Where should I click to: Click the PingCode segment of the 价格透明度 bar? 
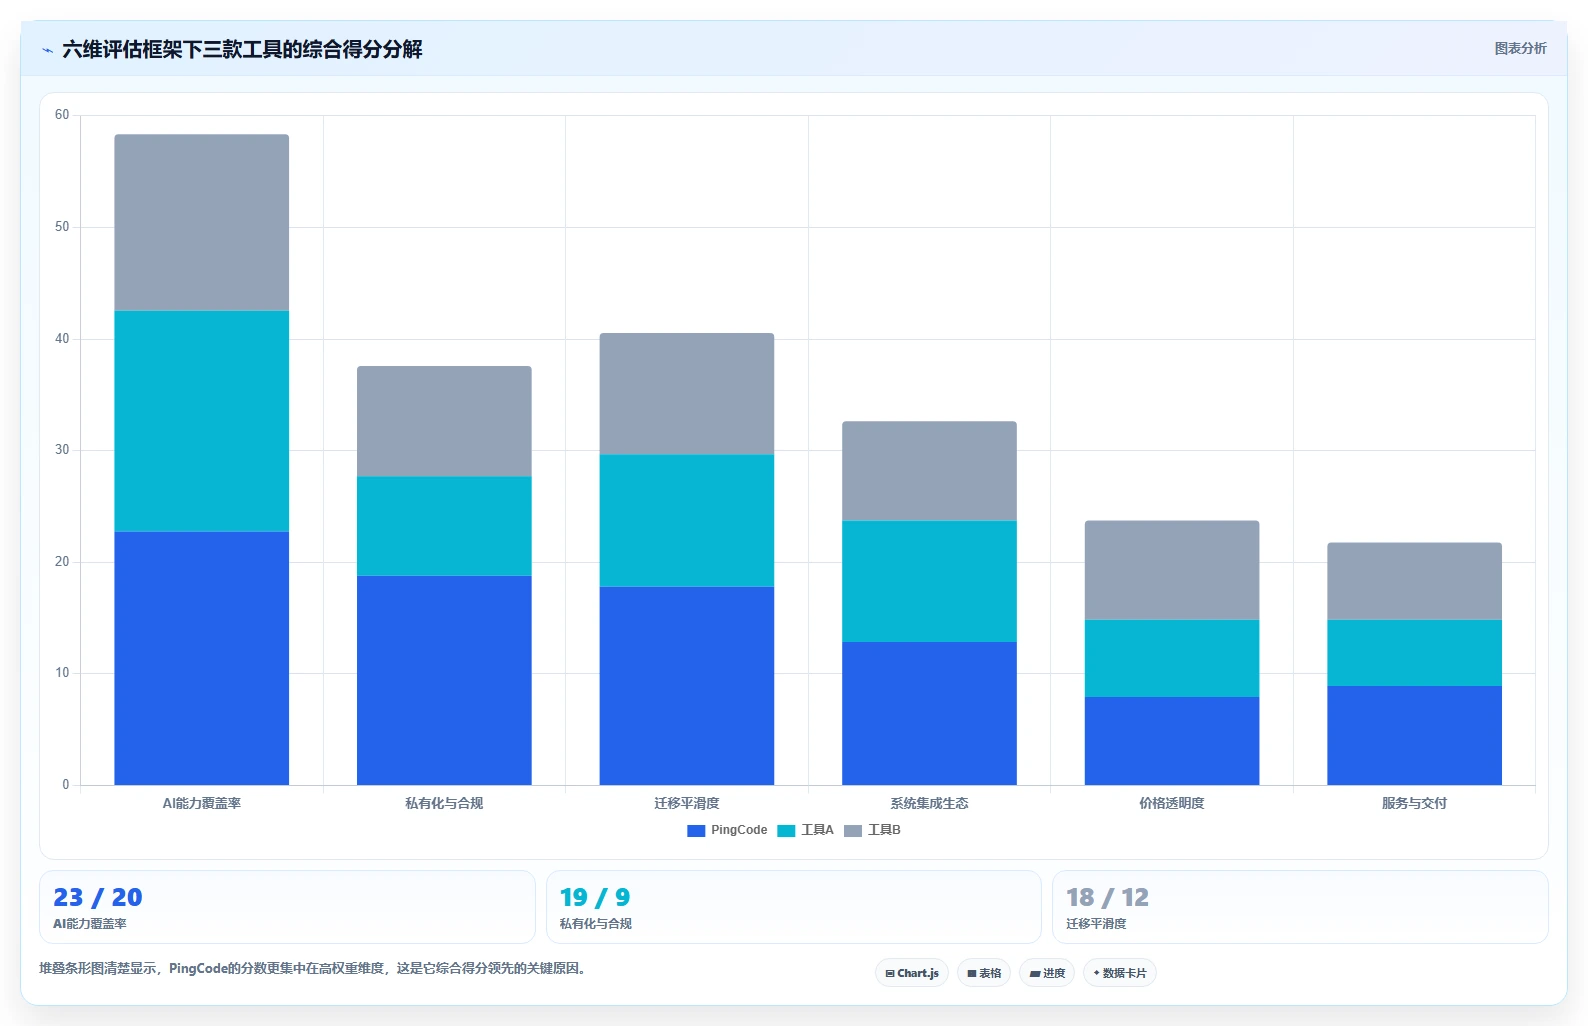1172,741
